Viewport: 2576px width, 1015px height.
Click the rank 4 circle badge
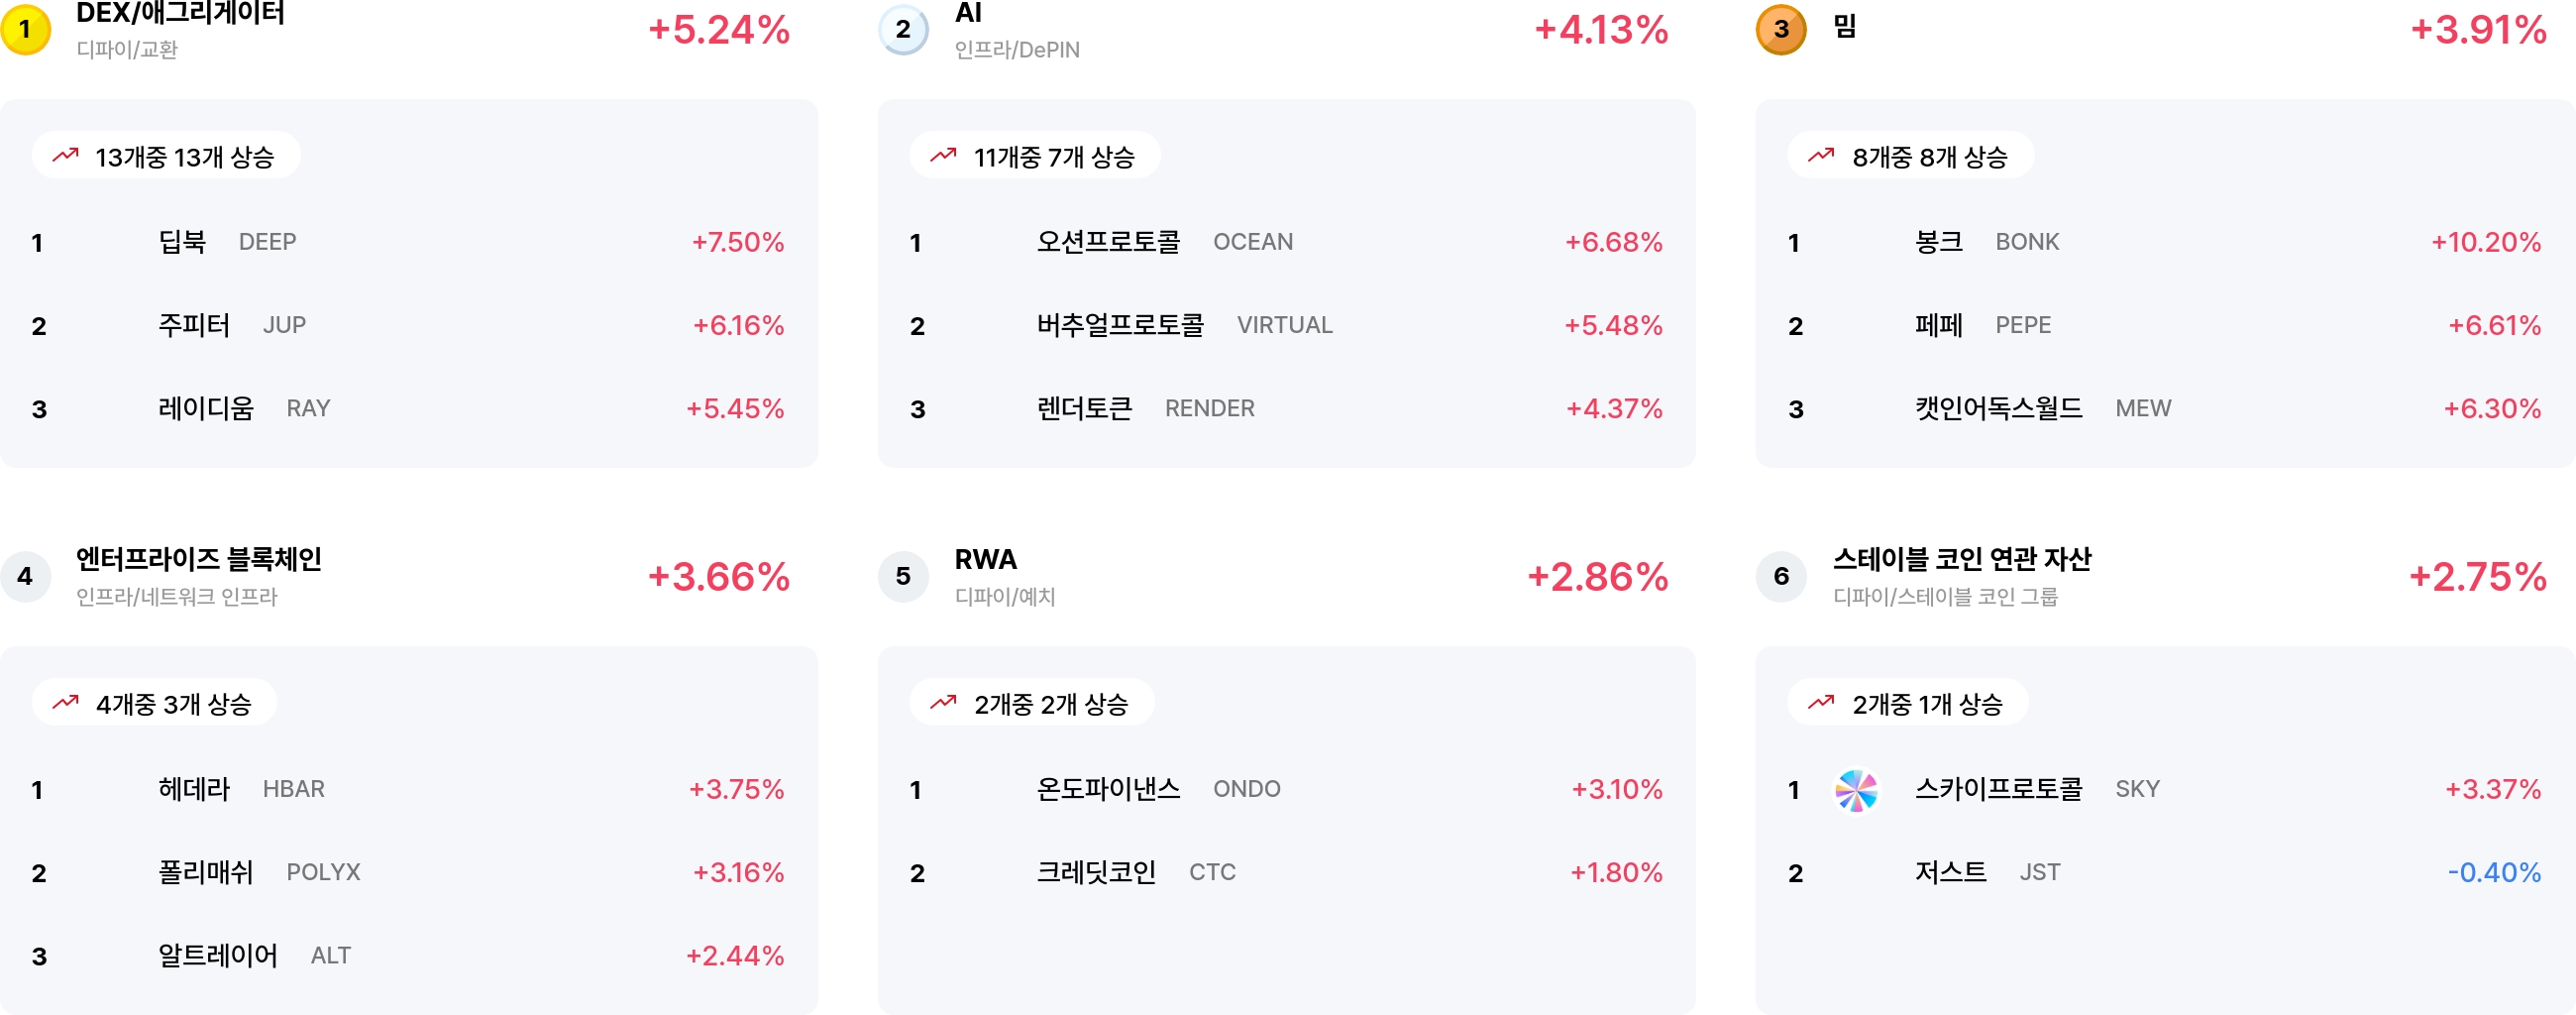pyautogui.click(x=26, y=576)
